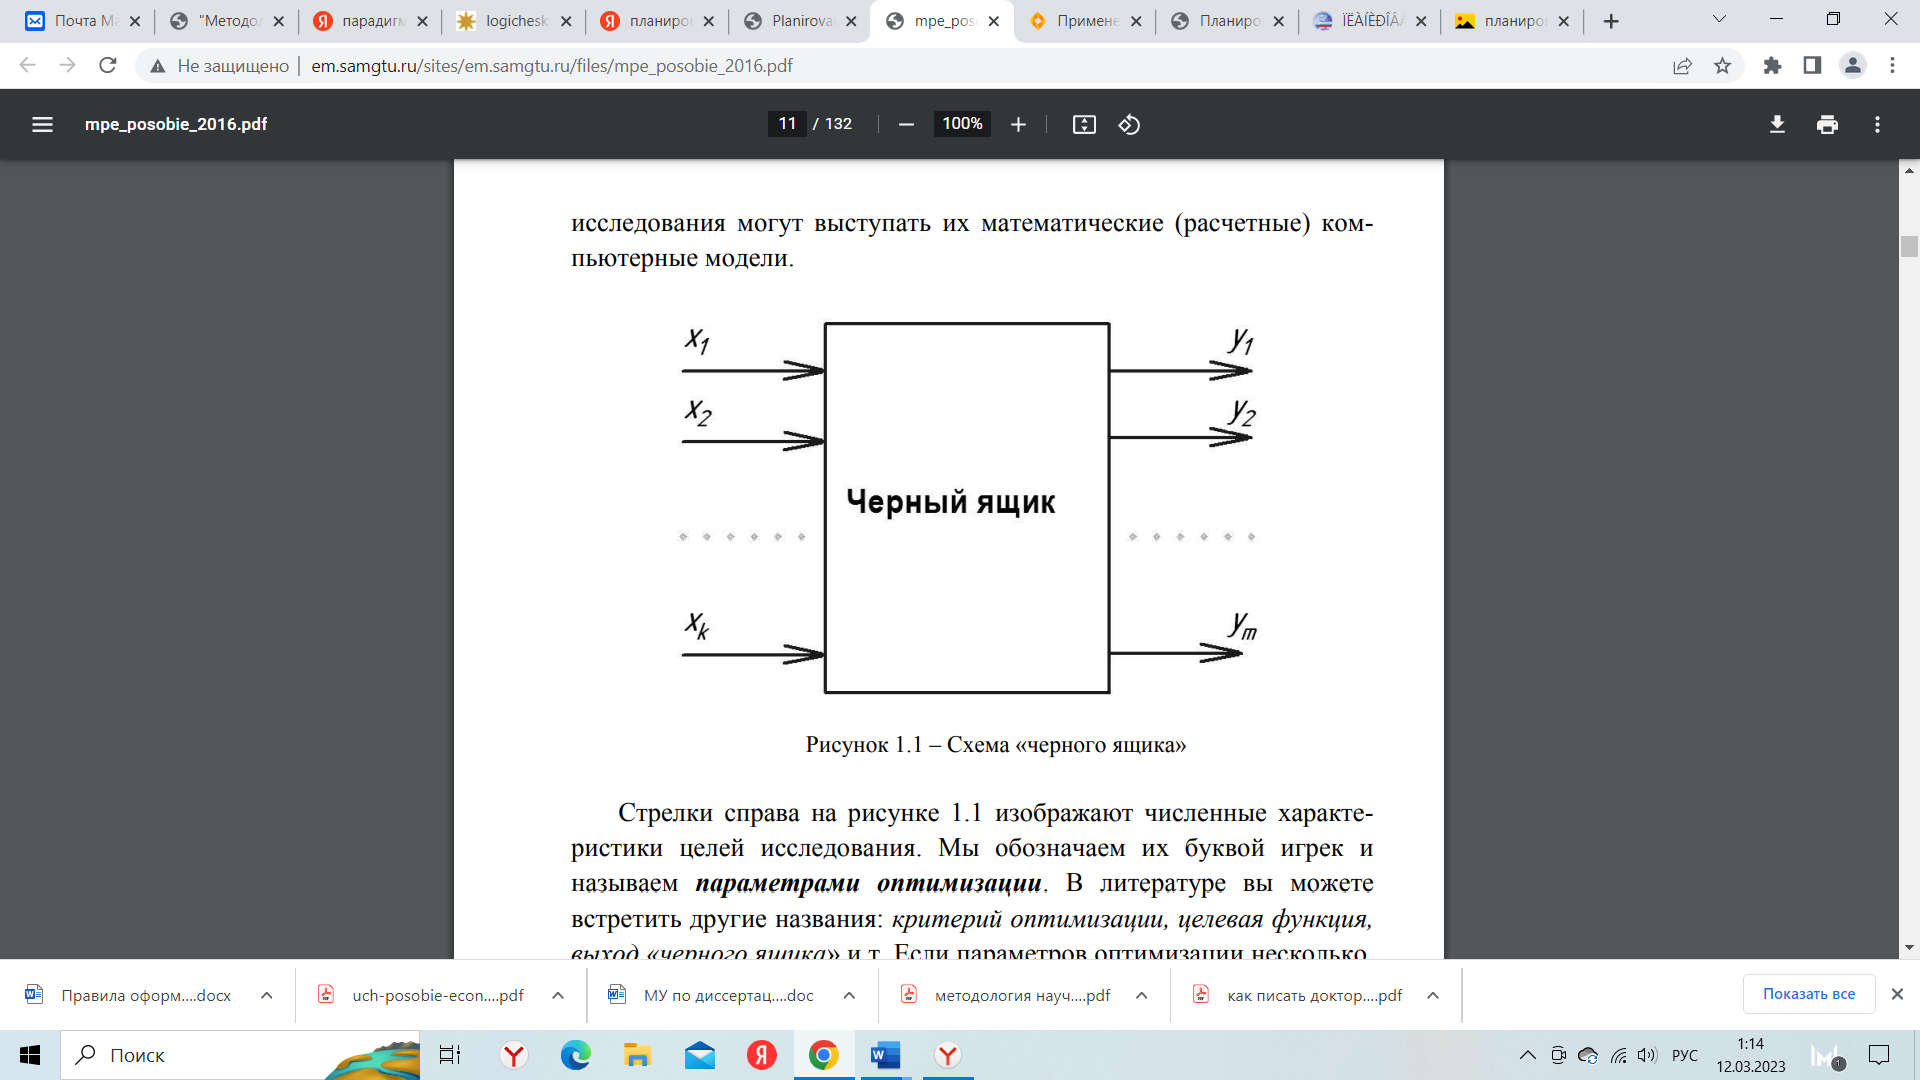Viewport: 1920px width, 1080px height.
Task: Download the mpe_posobie_2016.pdf file
Action: click(1777, 124)
